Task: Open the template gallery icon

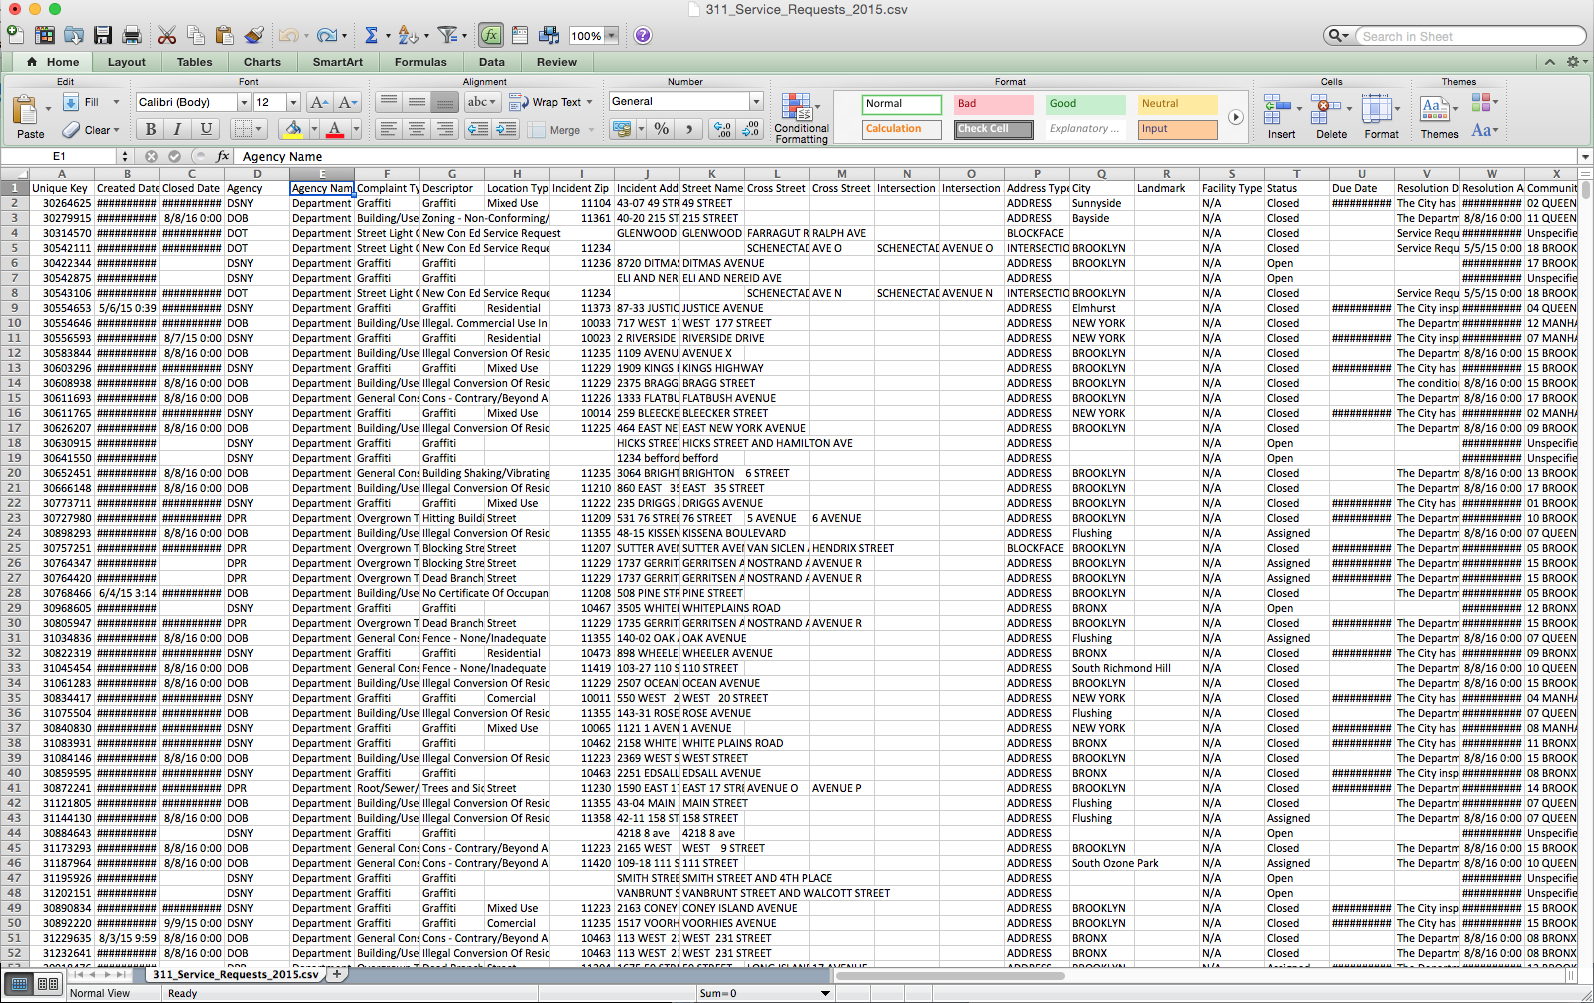Action: [x=45, y=35]
